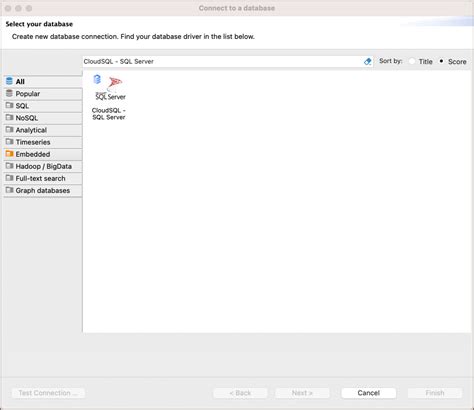Click the orange Embedded folder icon
The width and height of the screenshot is (474, 410).
coord(9,154)
